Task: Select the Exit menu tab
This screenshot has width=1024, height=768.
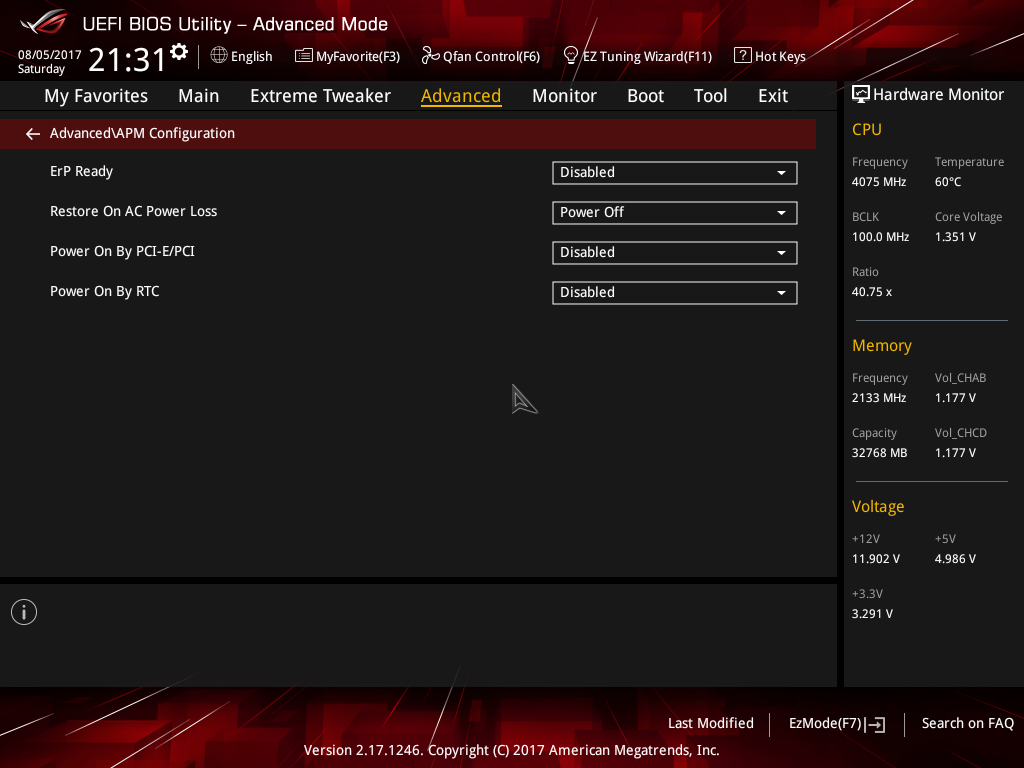Action: tap(772, 96)
